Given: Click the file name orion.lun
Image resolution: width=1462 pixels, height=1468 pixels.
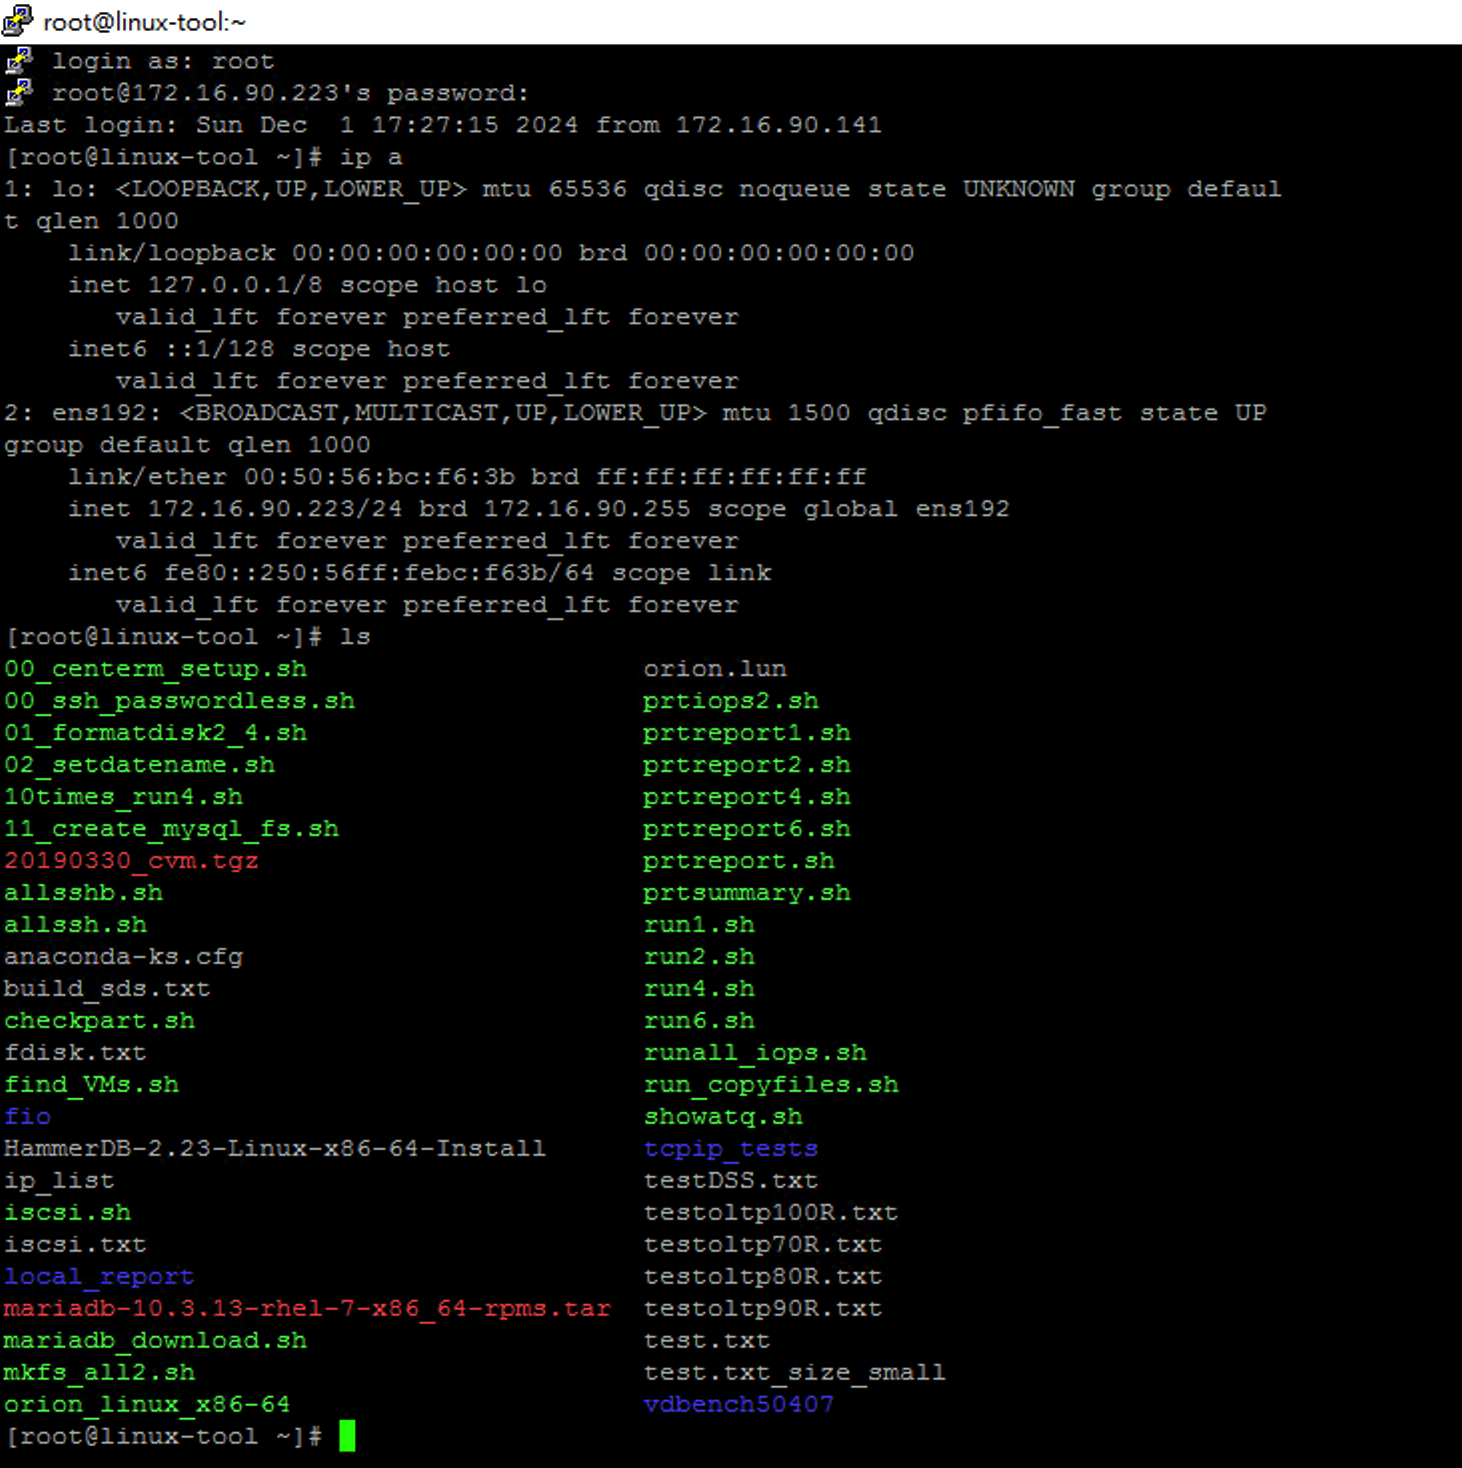Looking at the screenshot, I should 715,669.
